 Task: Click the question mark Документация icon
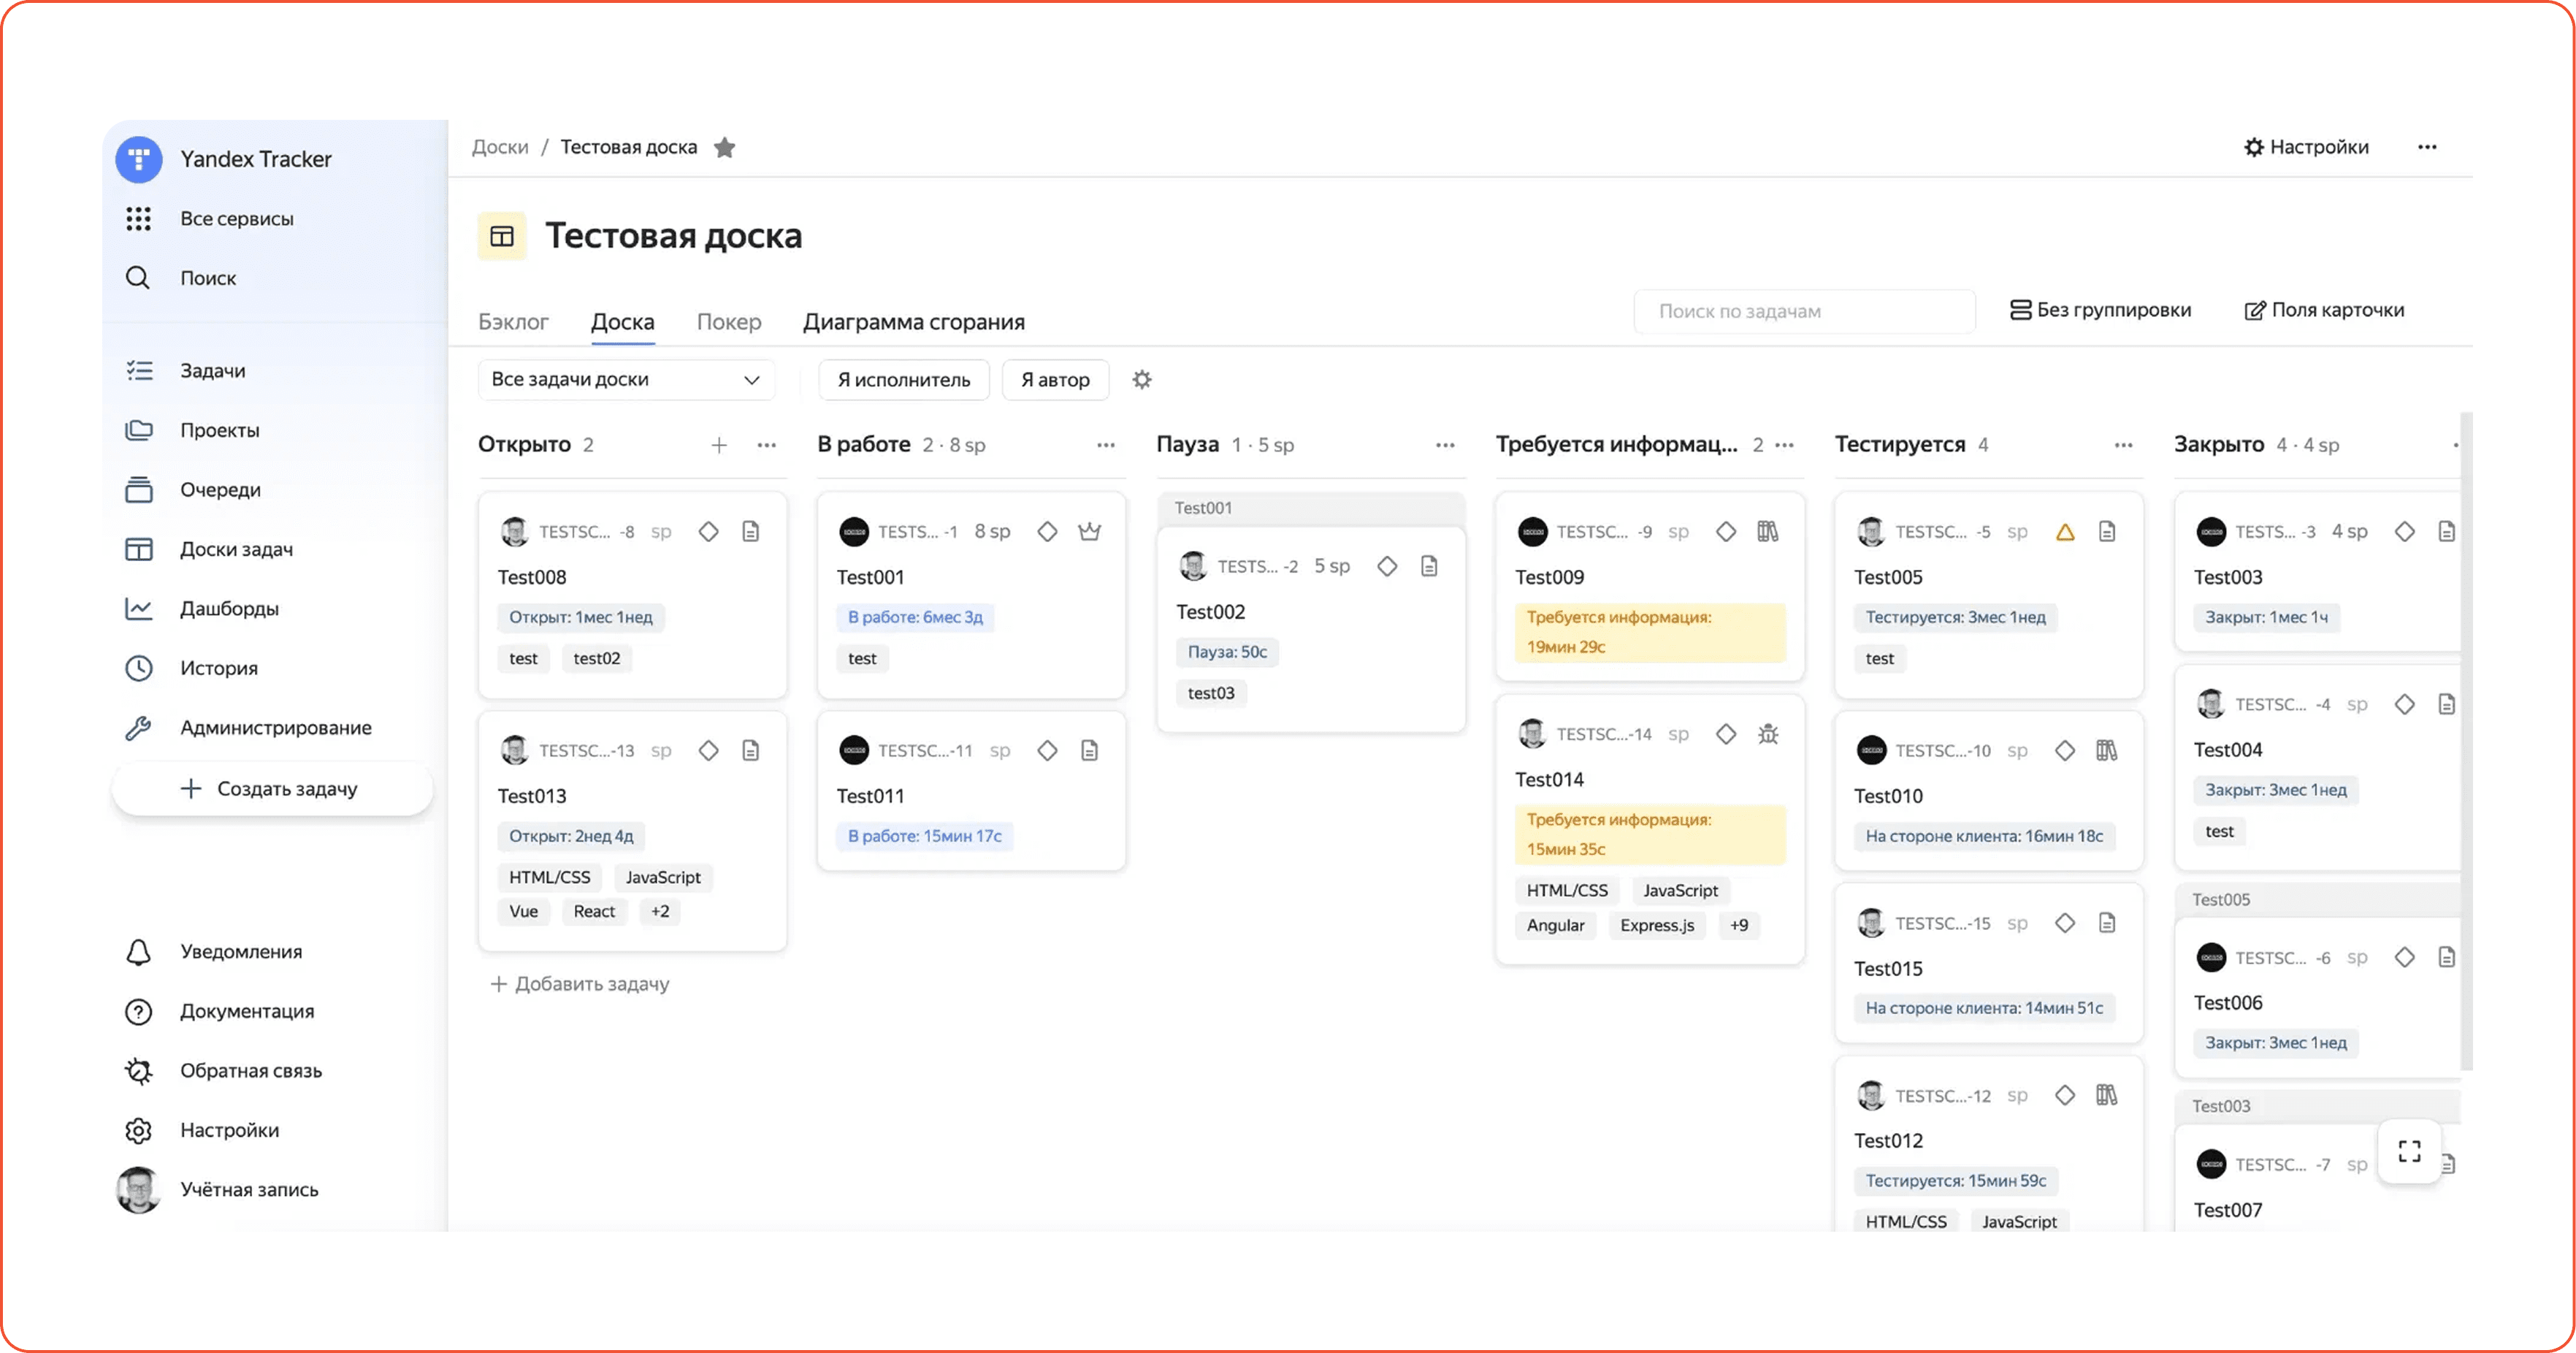[x=138, y=1011]
